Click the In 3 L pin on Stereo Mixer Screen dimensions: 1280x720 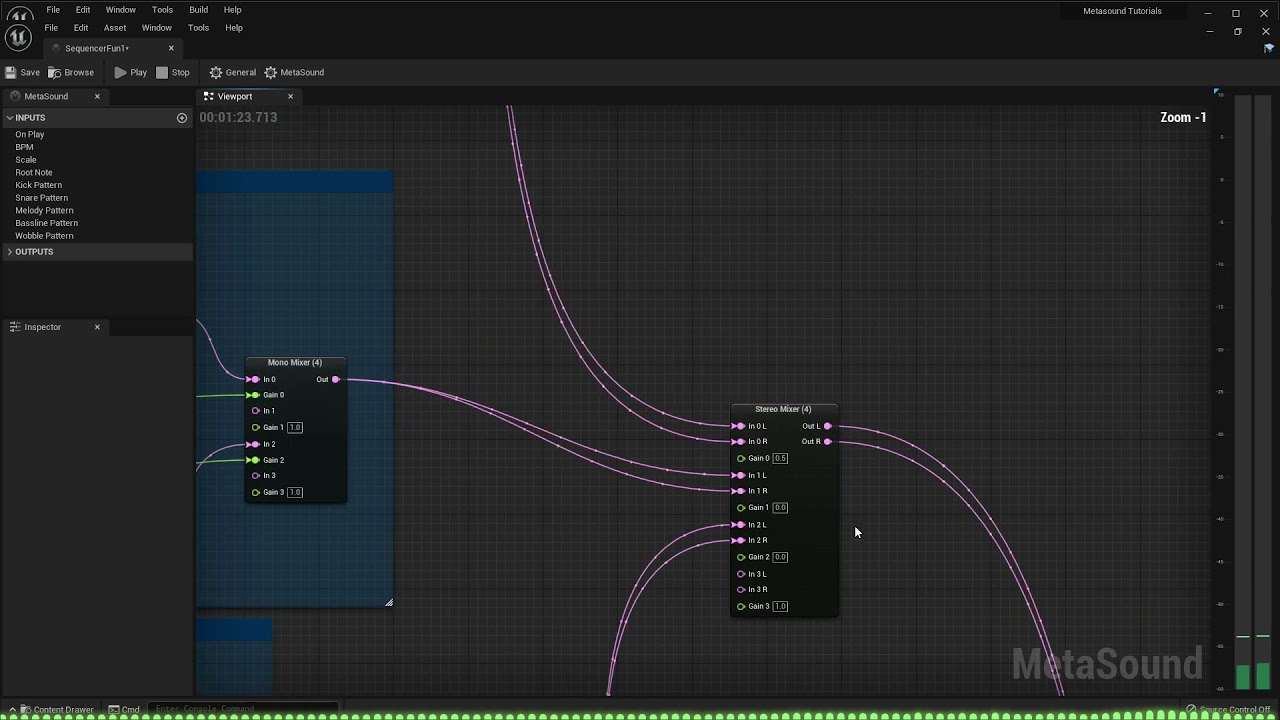click(740, 574)
